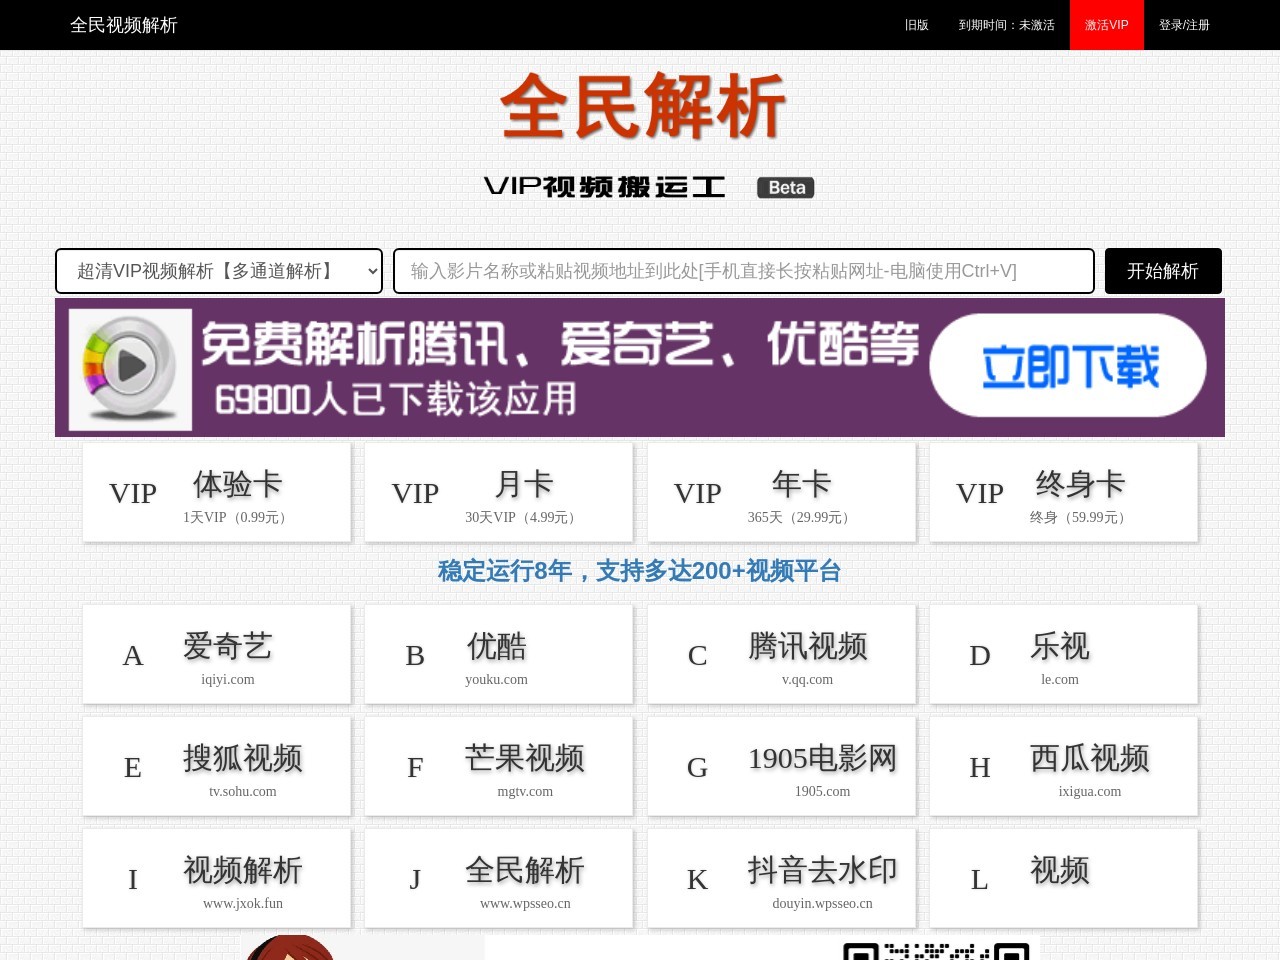Viewport: 1280px width, 960px height.
Task: Select the VIP 月卡 card
Action: point(499,493)
